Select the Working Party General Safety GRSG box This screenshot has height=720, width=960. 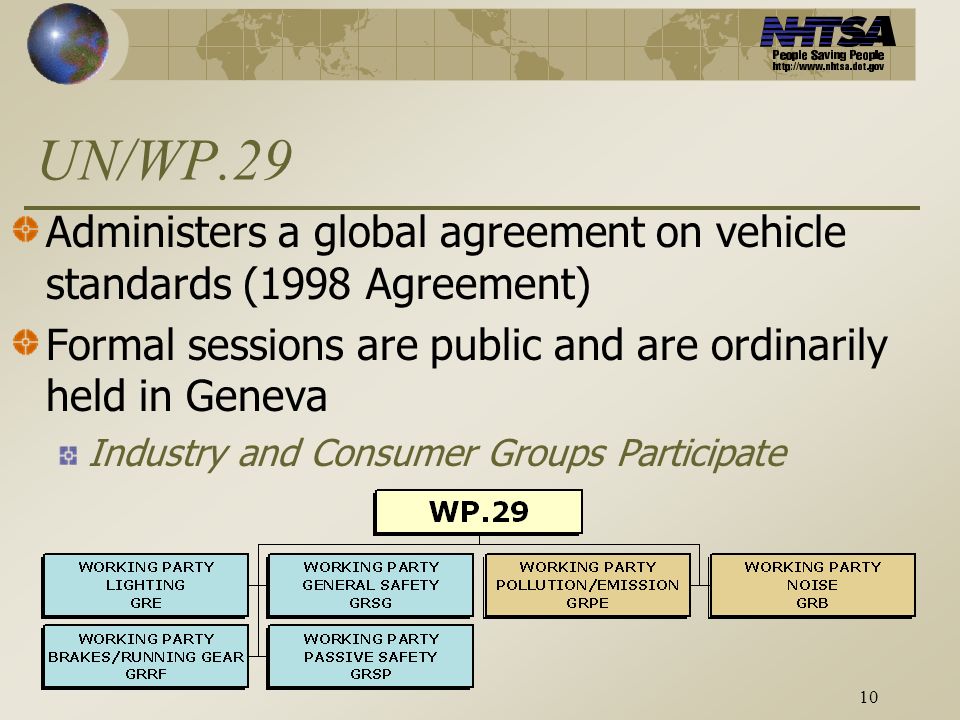370,585
